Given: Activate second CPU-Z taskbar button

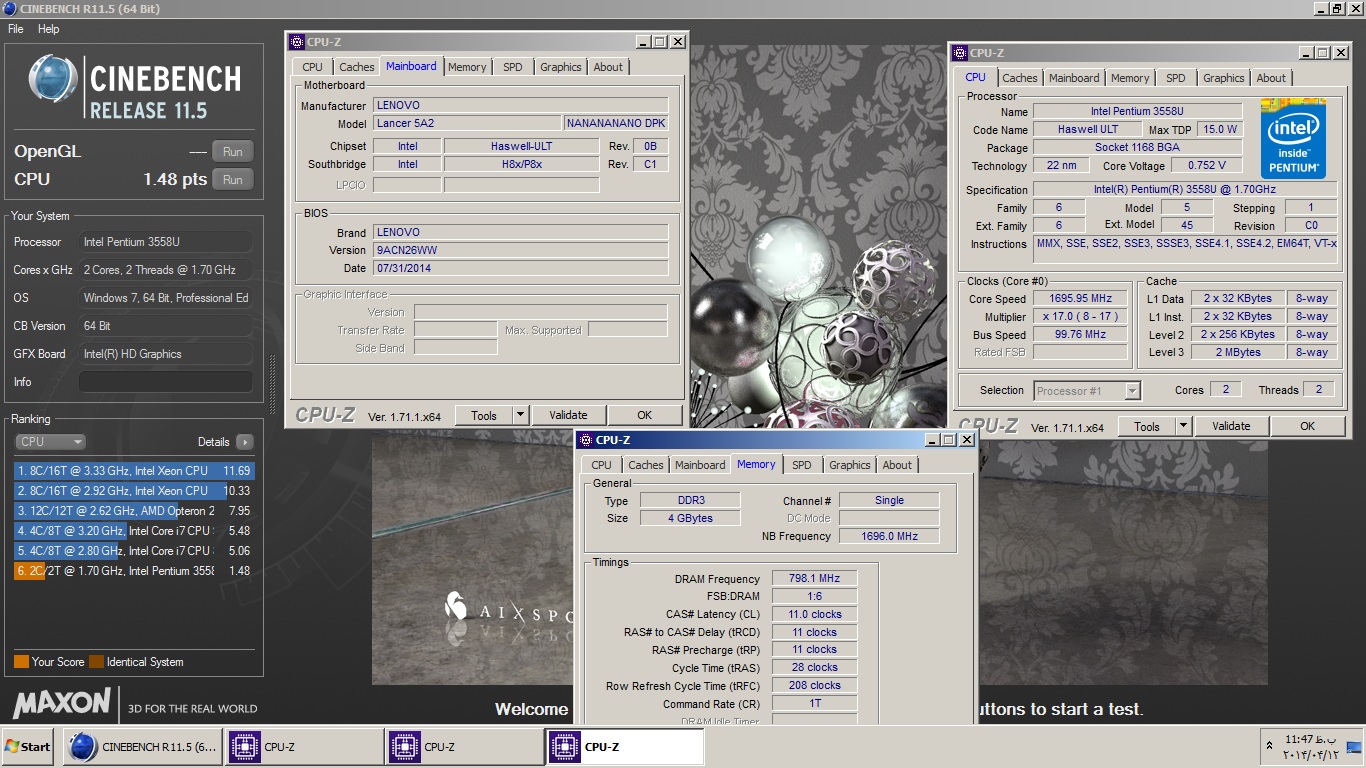Looking at the screenshot, I should 464,747.
